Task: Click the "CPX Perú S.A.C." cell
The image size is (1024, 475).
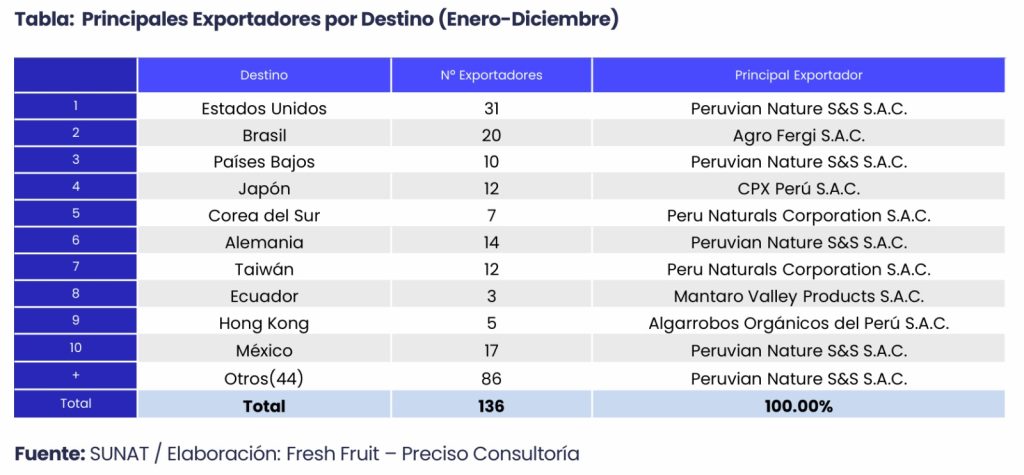Action: [x=798, y=189]
